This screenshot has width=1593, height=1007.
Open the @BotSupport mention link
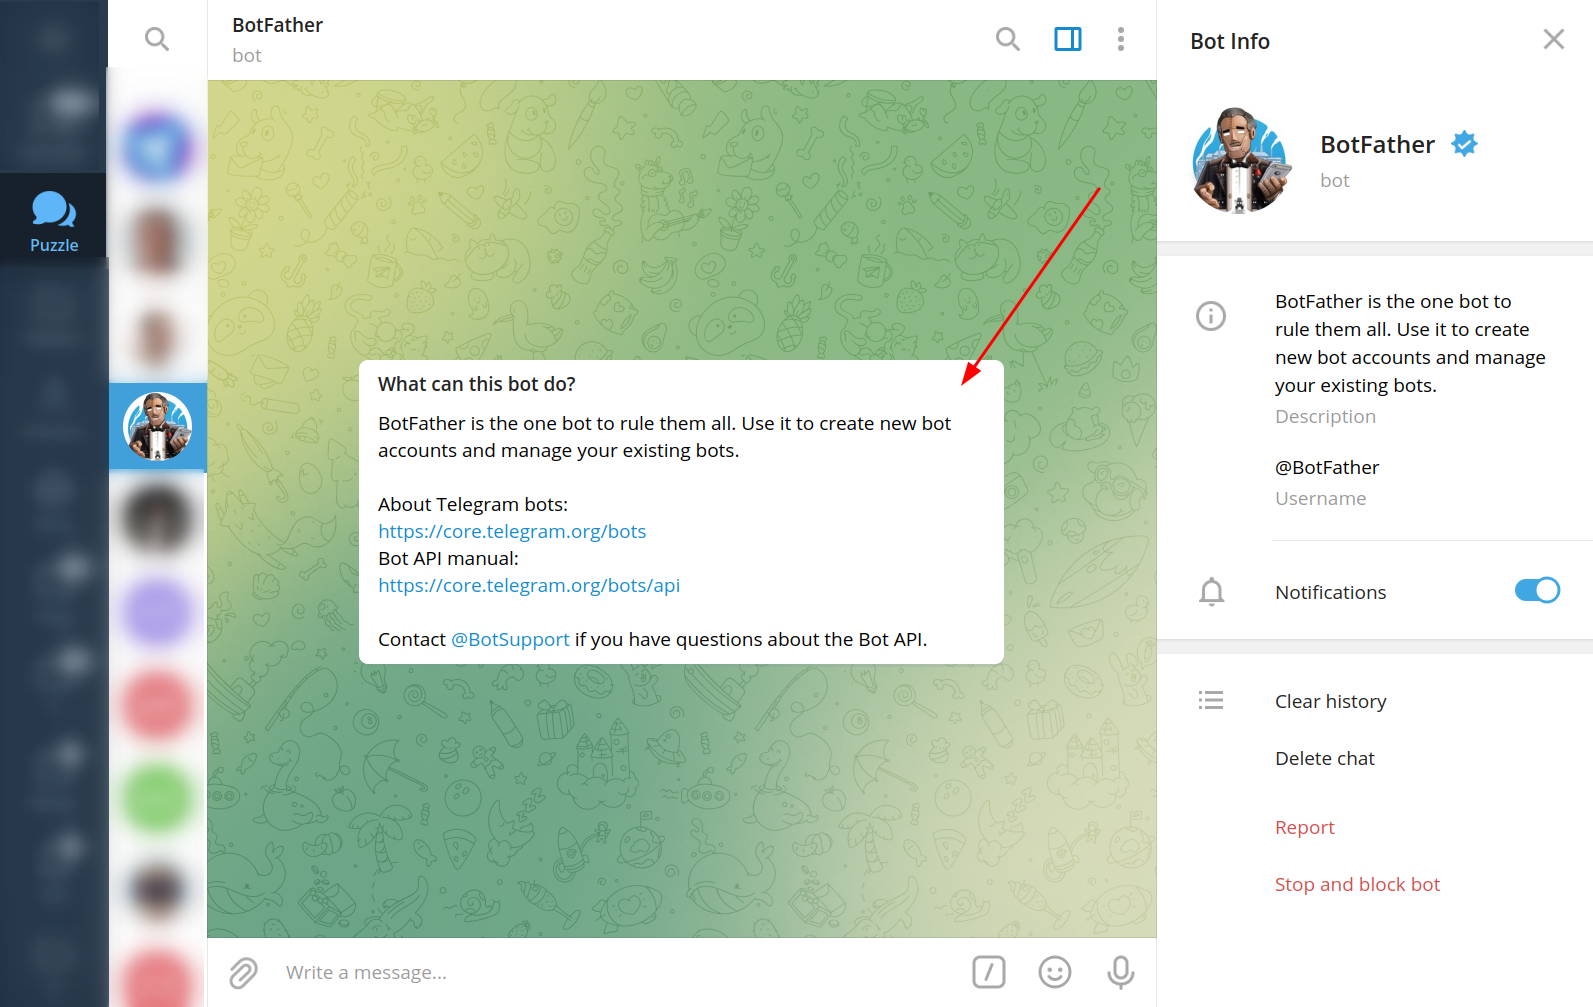coord(510,639)
